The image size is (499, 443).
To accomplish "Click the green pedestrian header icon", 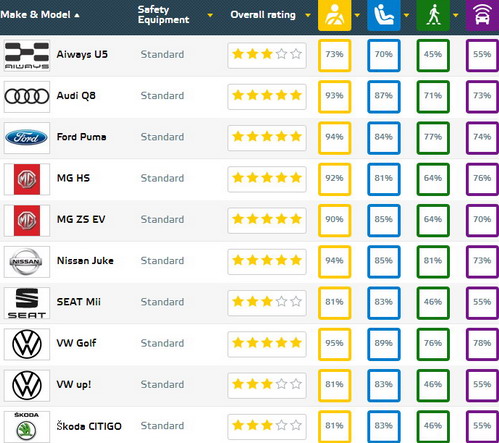I will [x=433, y=15].
